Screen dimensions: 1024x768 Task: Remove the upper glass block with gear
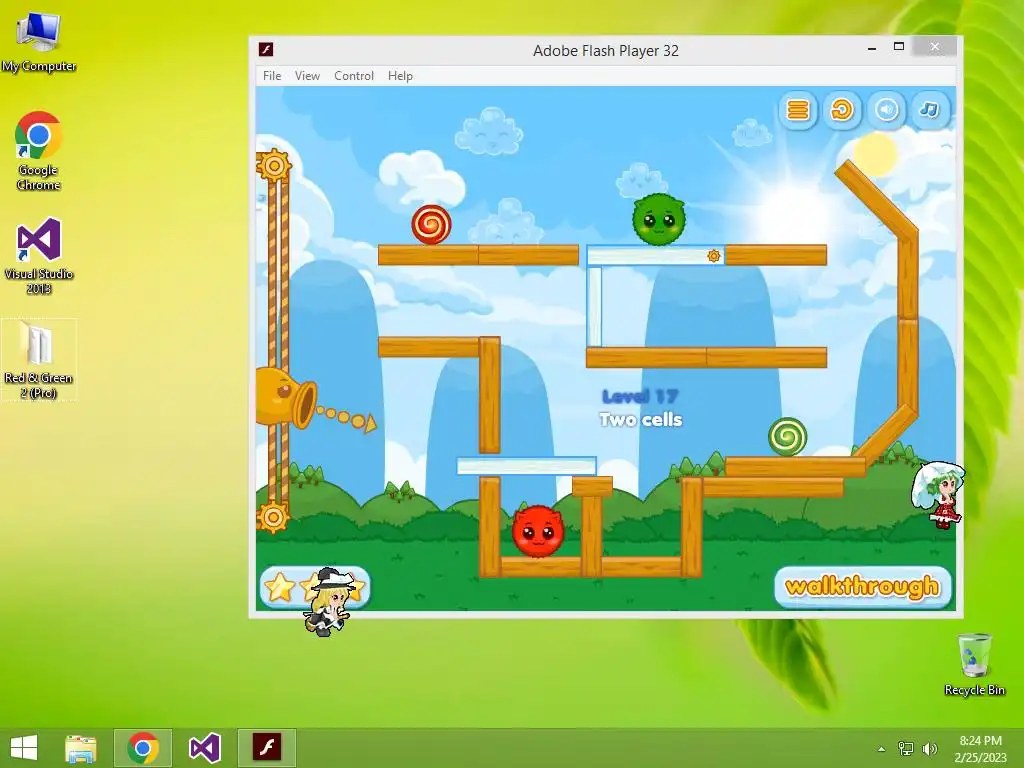[x=656, y=255]
